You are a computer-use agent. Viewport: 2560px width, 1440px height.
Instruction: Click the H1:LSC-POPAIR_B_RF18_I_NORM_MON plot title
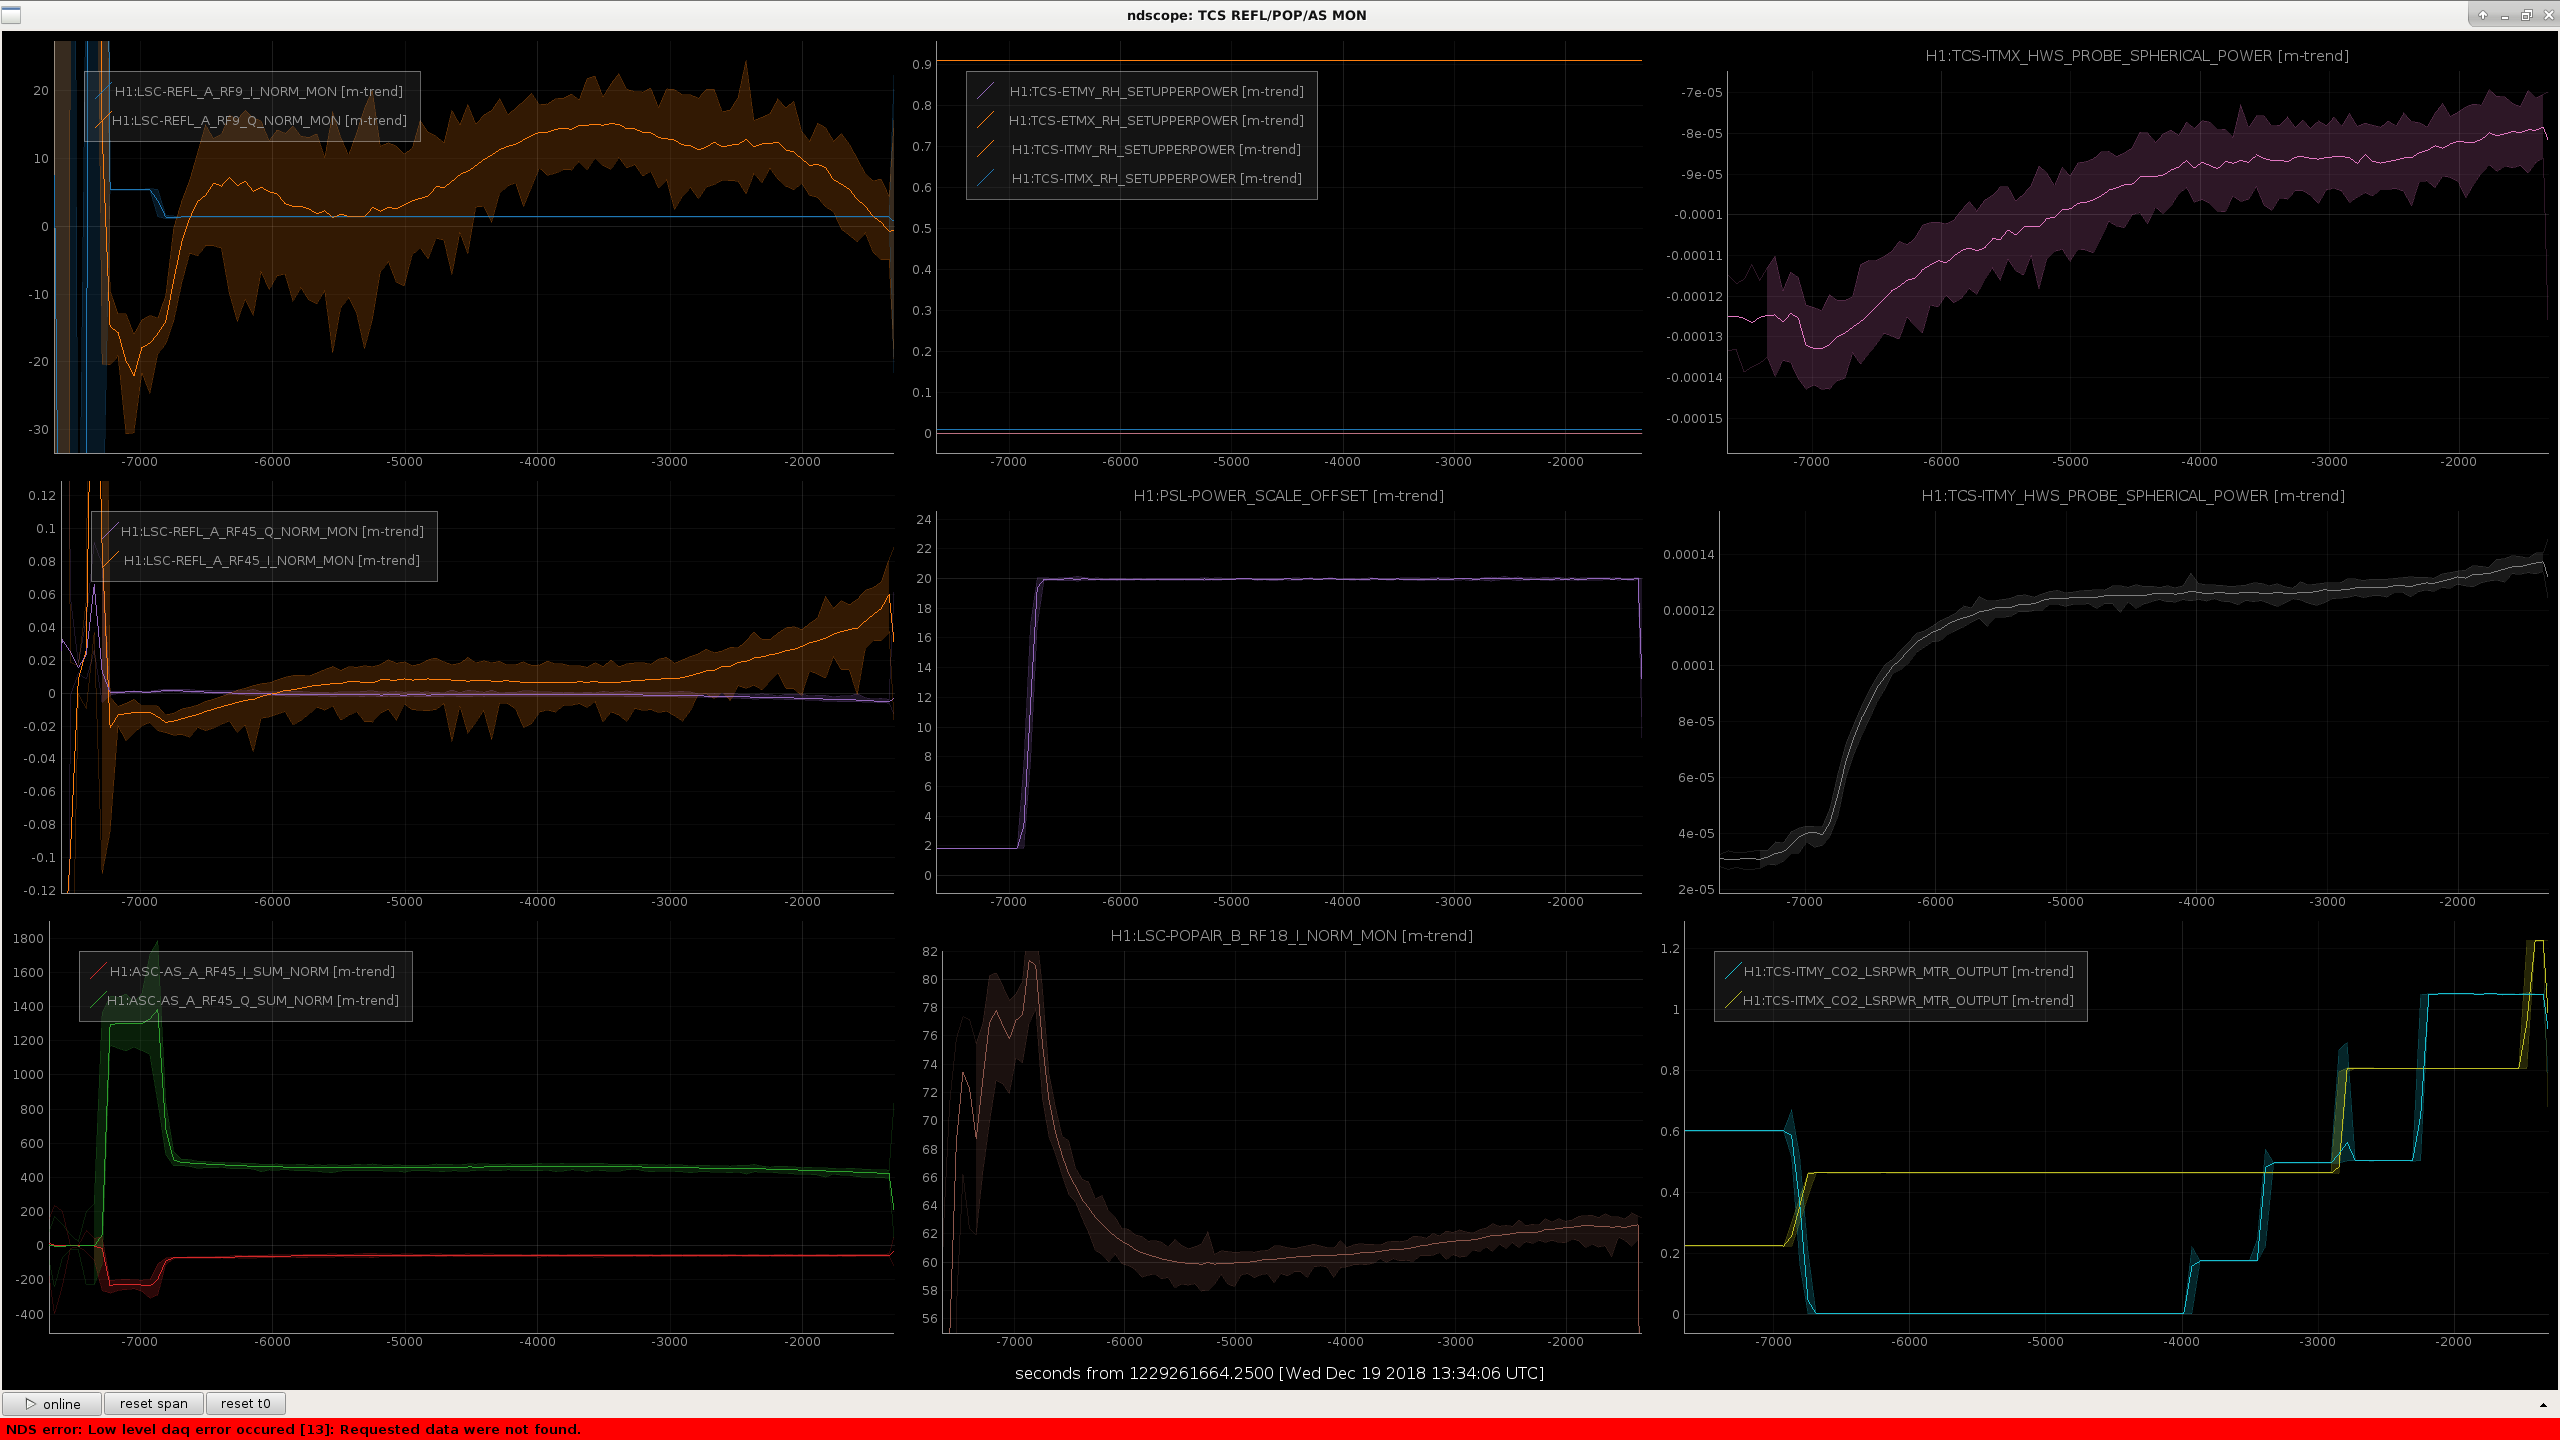click(1292, 936)
